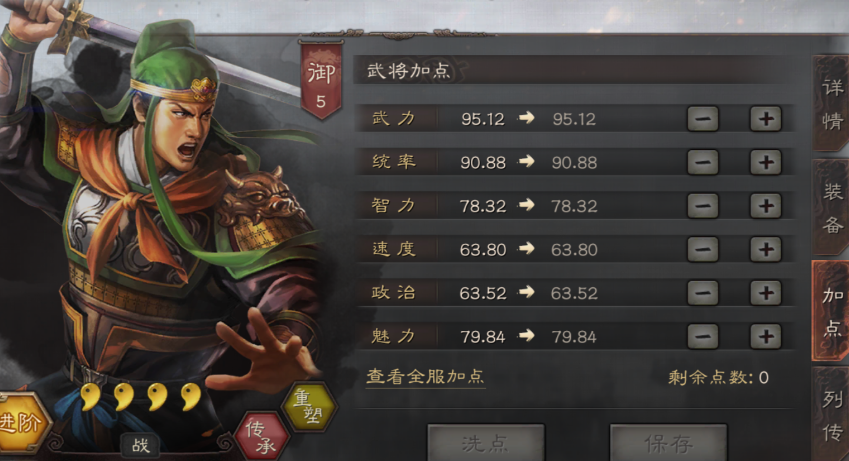Increase 武力 with the plus button
The height and width of the screenshot is (461, 849).
pos(766,119)
